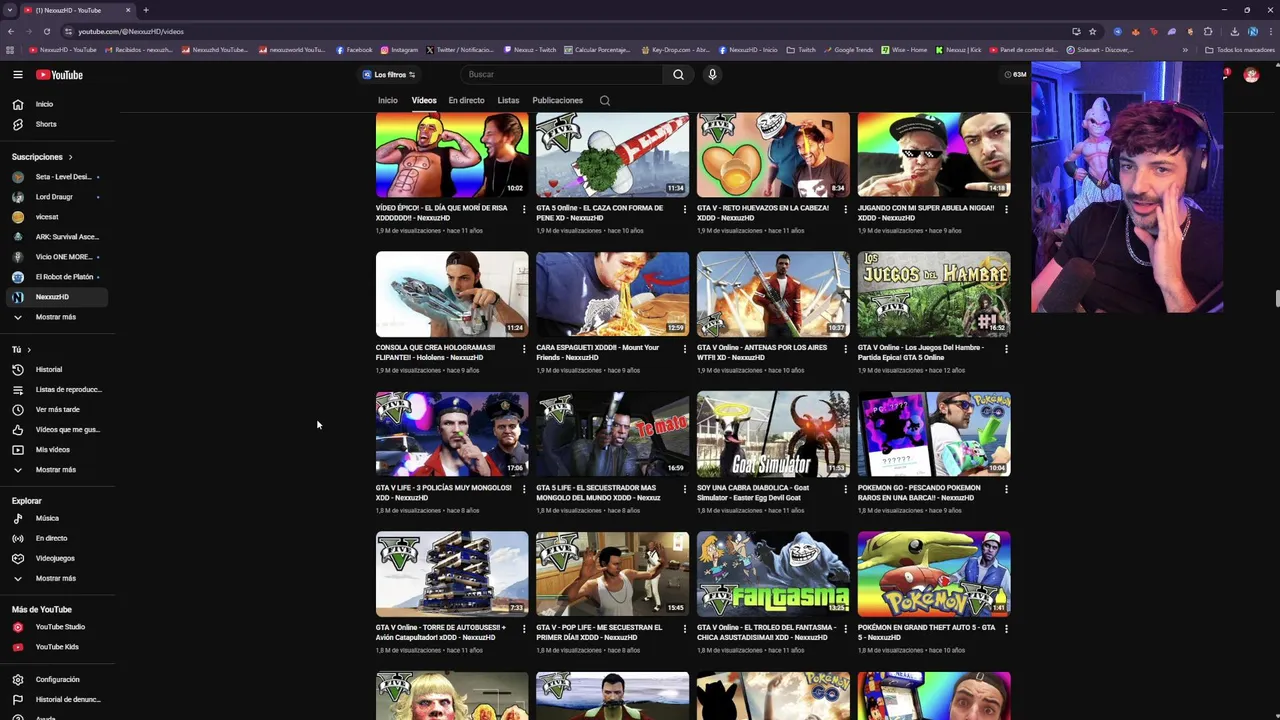This screenshot has height=720, width=1280.
Task: Open Seta - Level Design subscription
Action: [57, 177]
